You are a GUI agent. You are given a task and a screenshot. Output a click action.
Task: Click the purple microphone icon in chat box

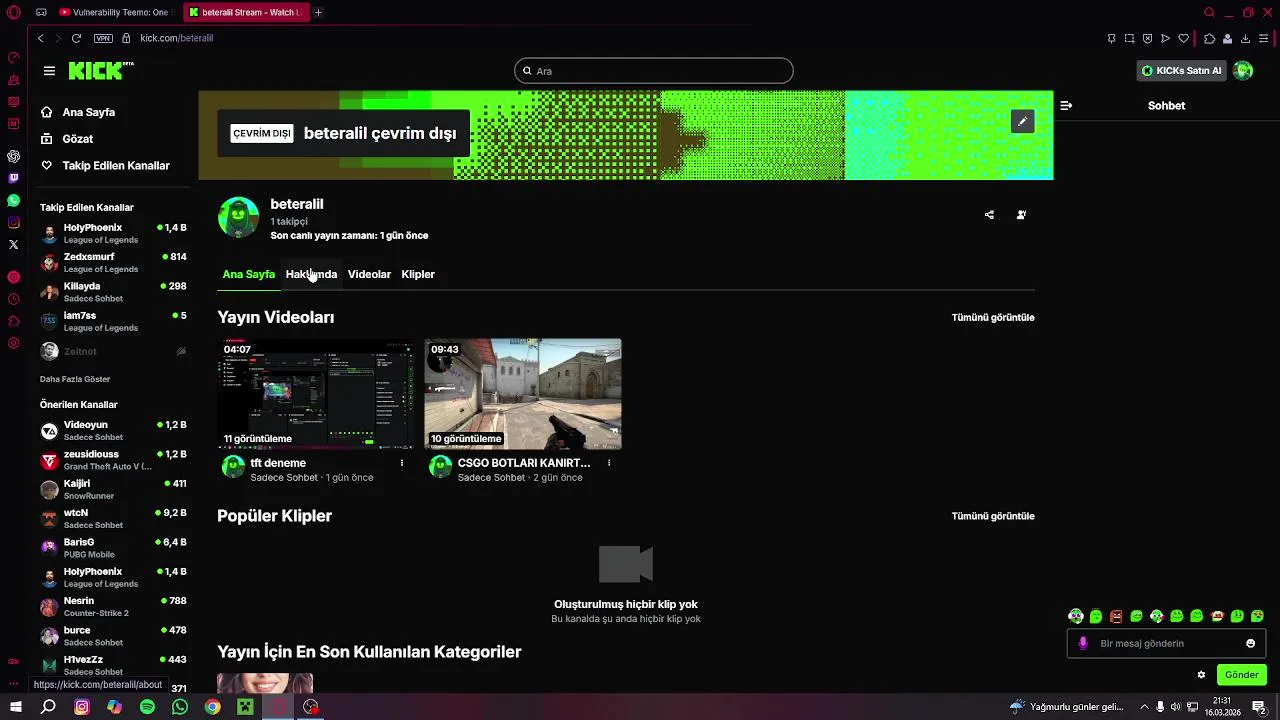click(1083, 643)
